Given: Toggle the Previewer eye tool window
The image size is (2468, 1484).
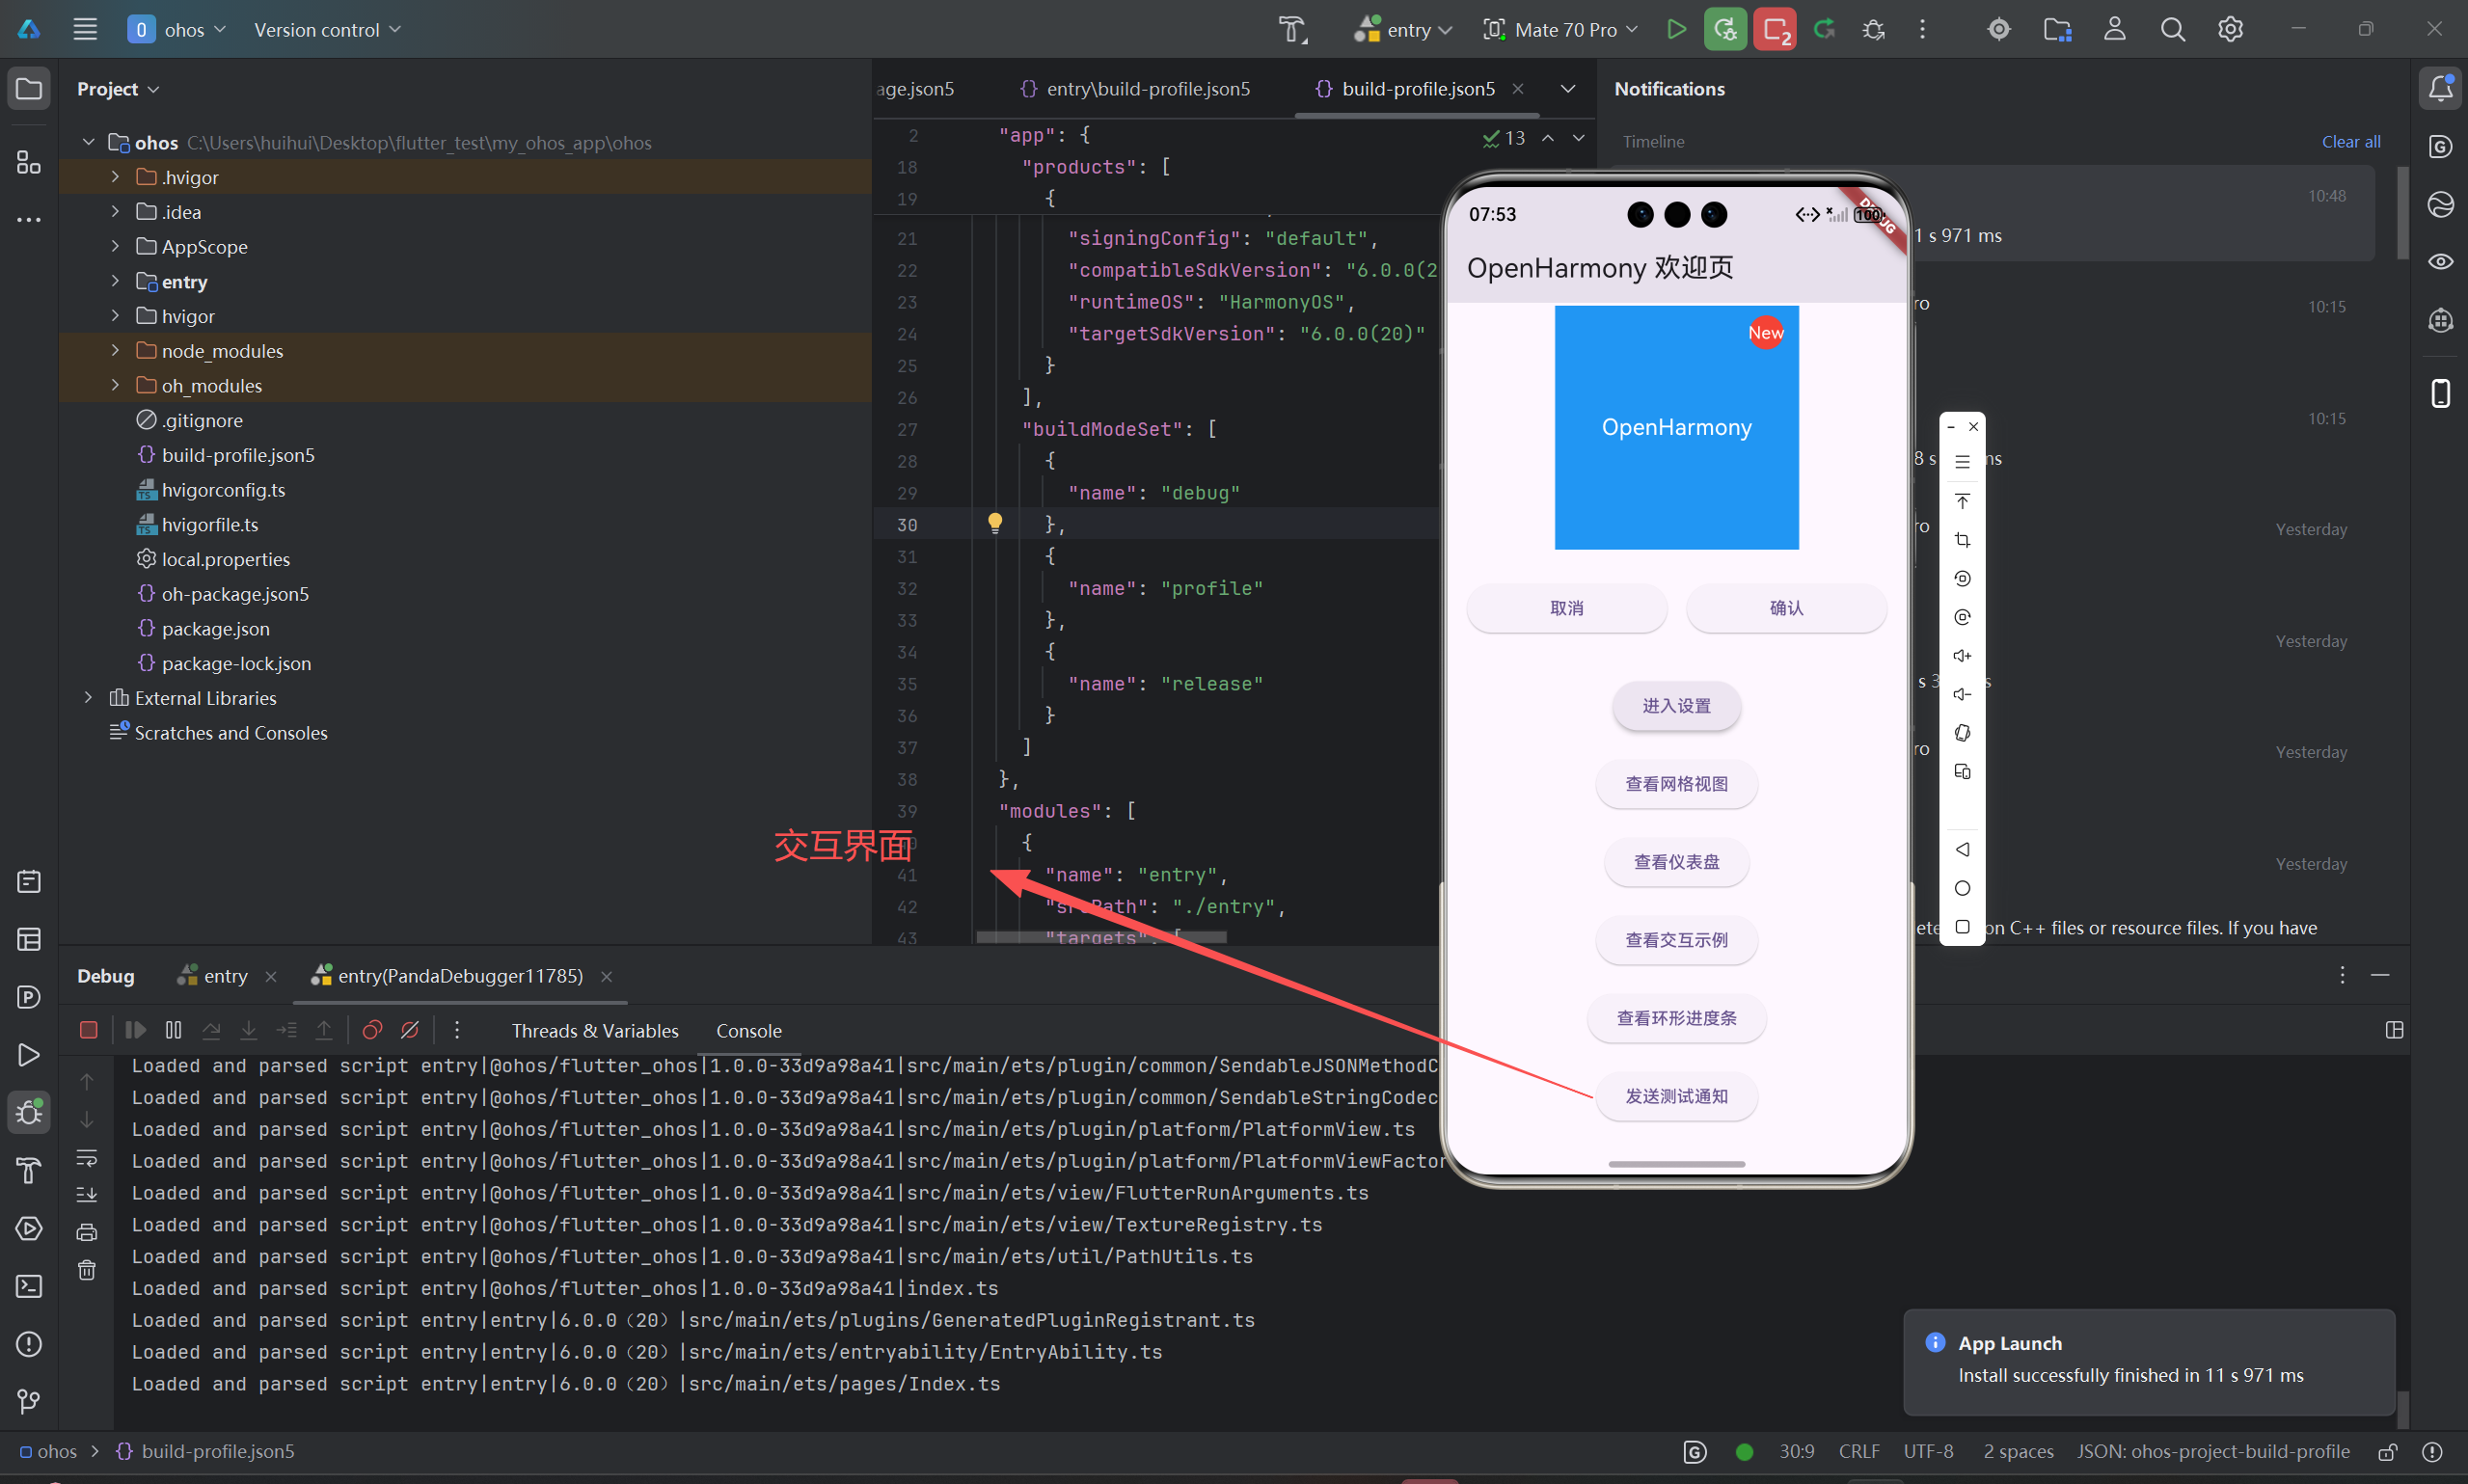Looking at the screenshot, I should tap(2440, 262).
